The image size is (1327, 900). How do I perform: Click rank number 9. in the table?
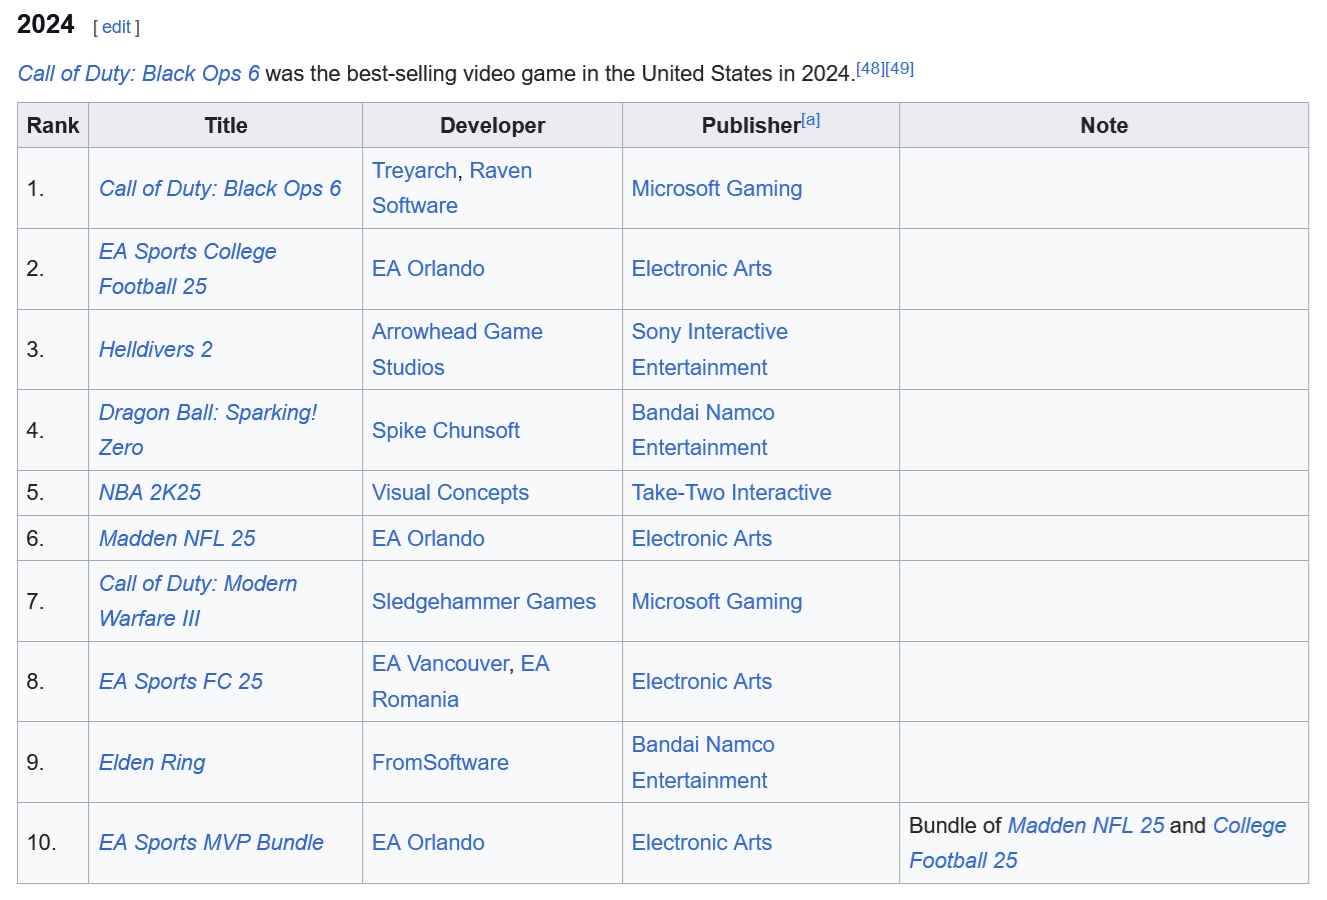(x=35, y=763)
